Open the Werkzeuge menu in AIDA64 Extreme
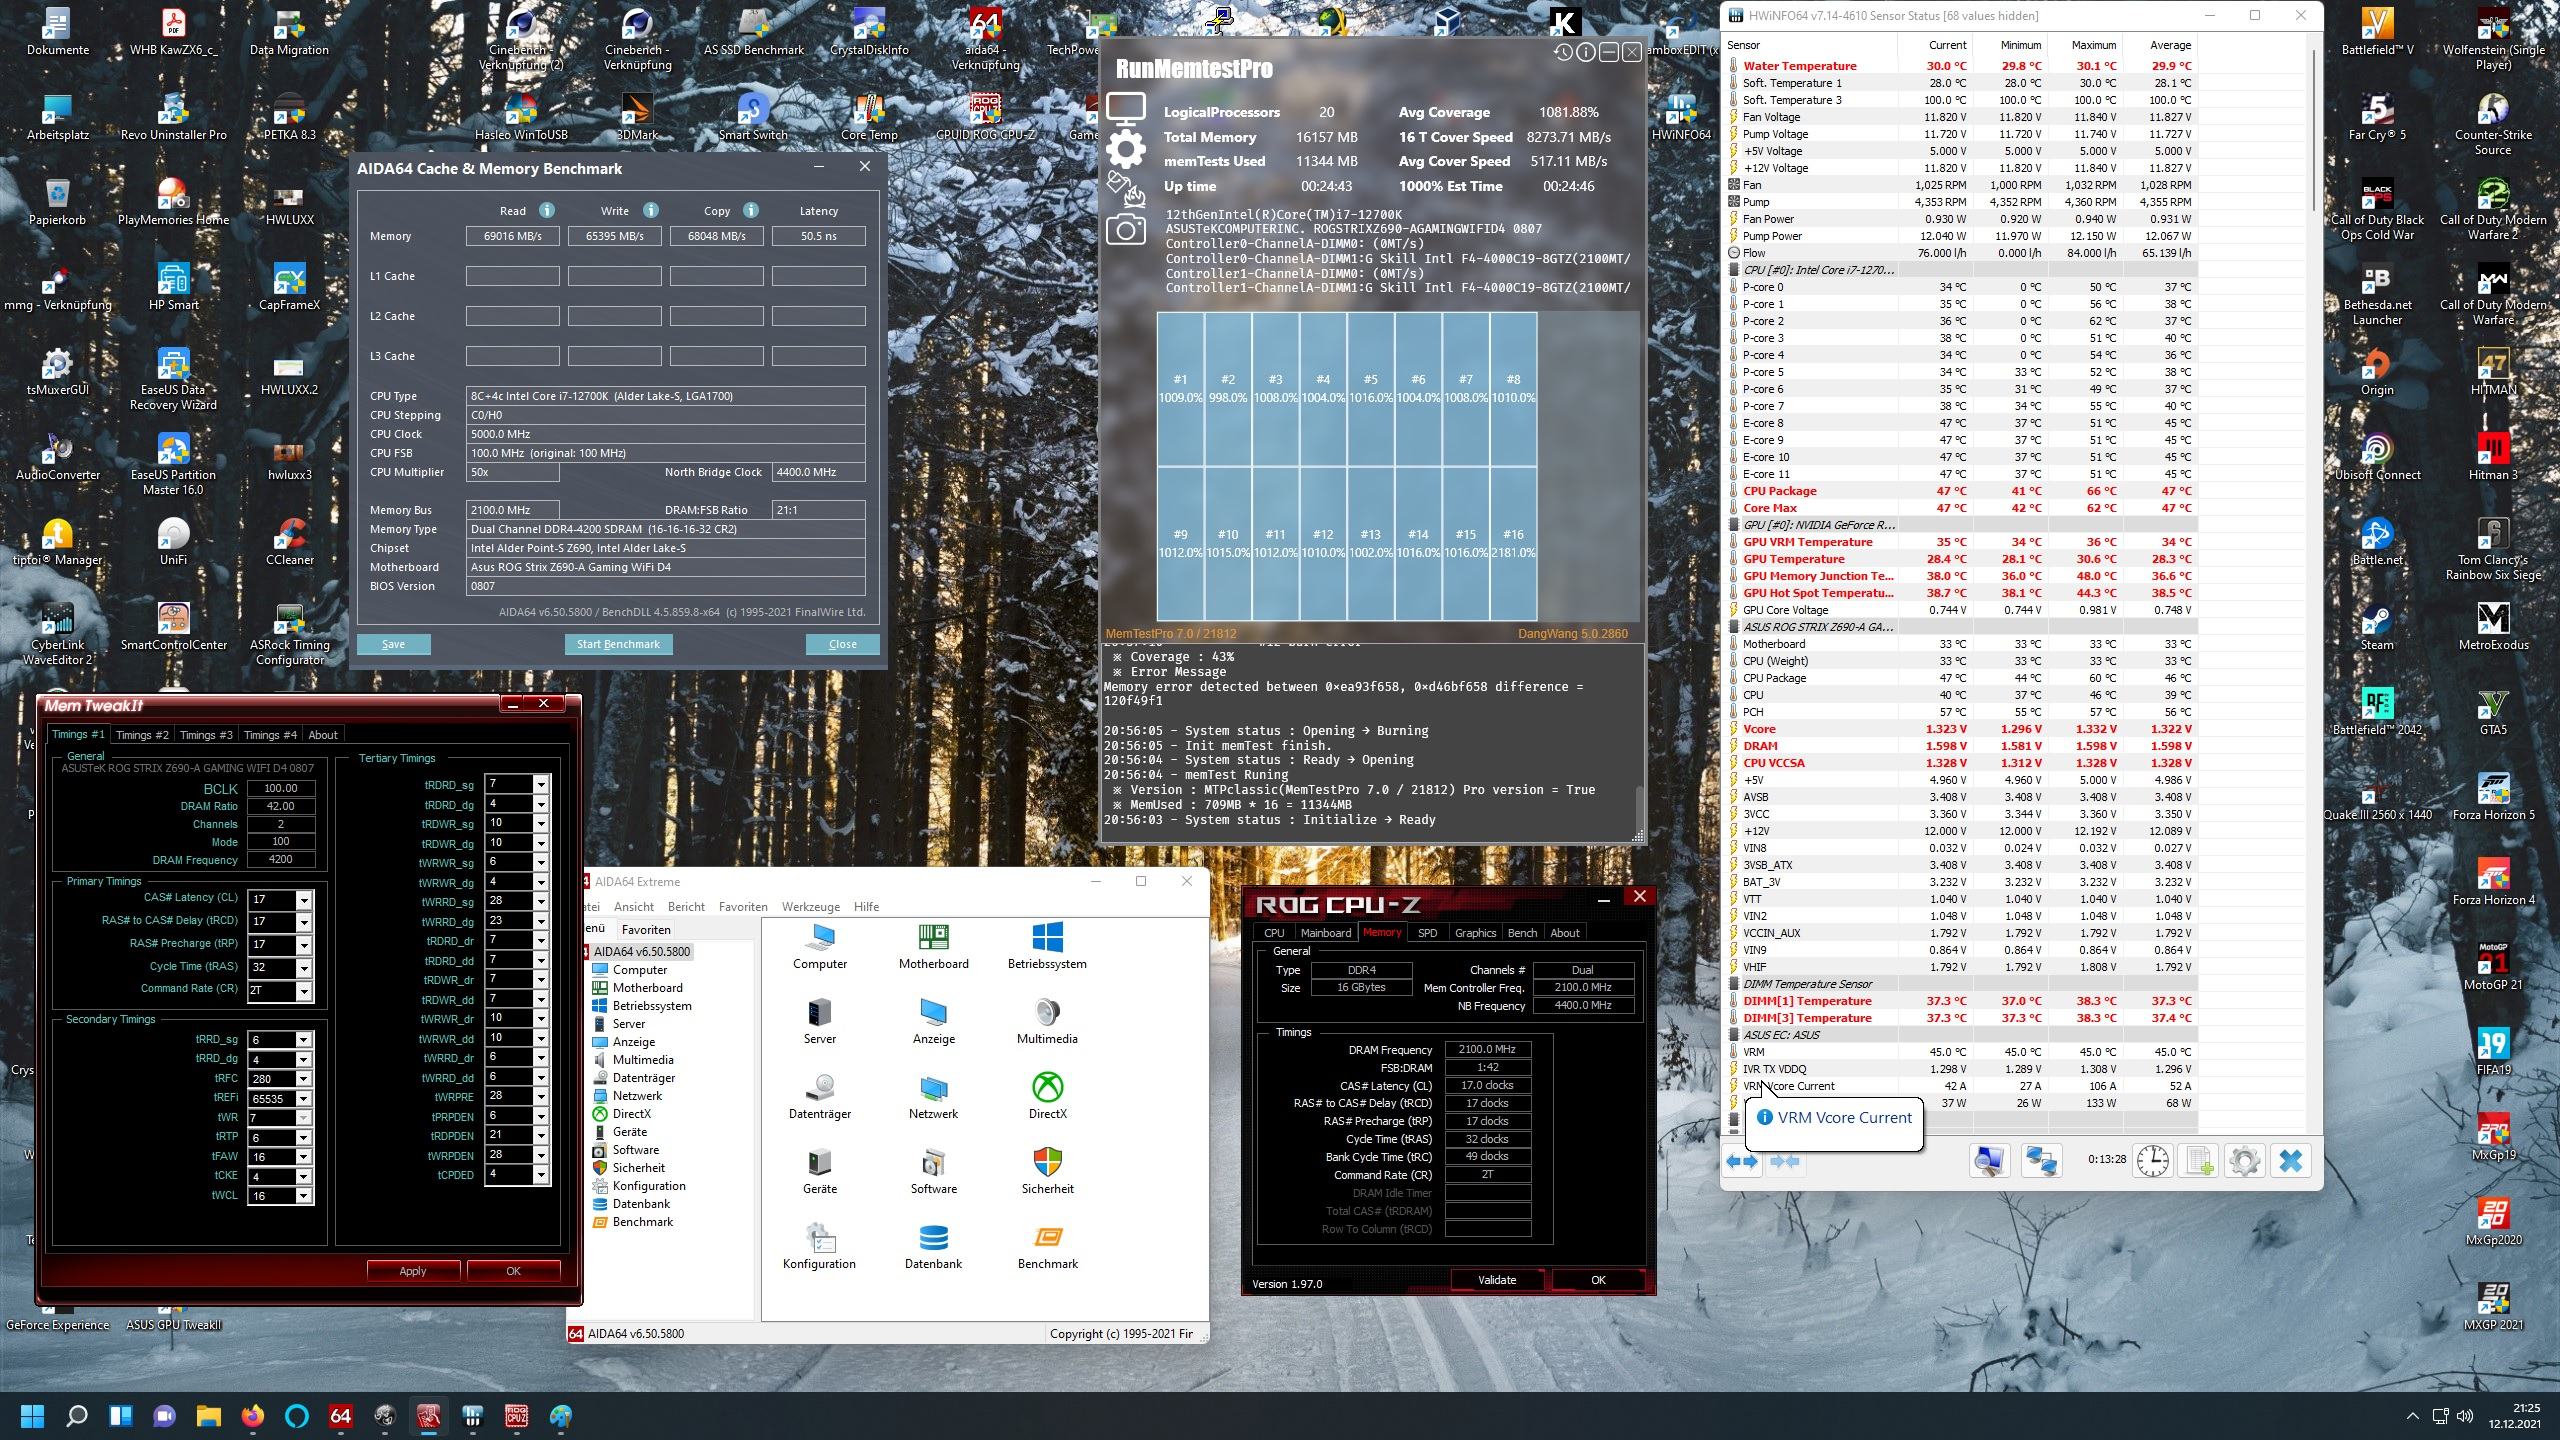The image size is (2560, 1440). (x=810, y=907)
